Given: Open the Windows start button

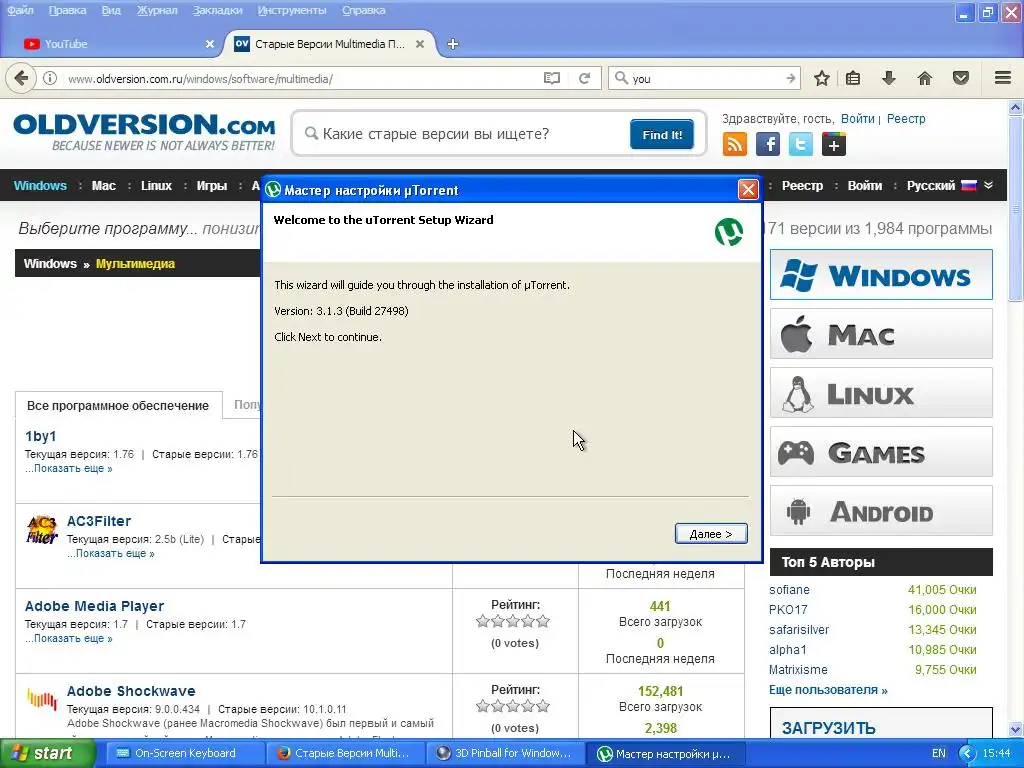Looking at the screenshot, I should [x=47, y=753].
